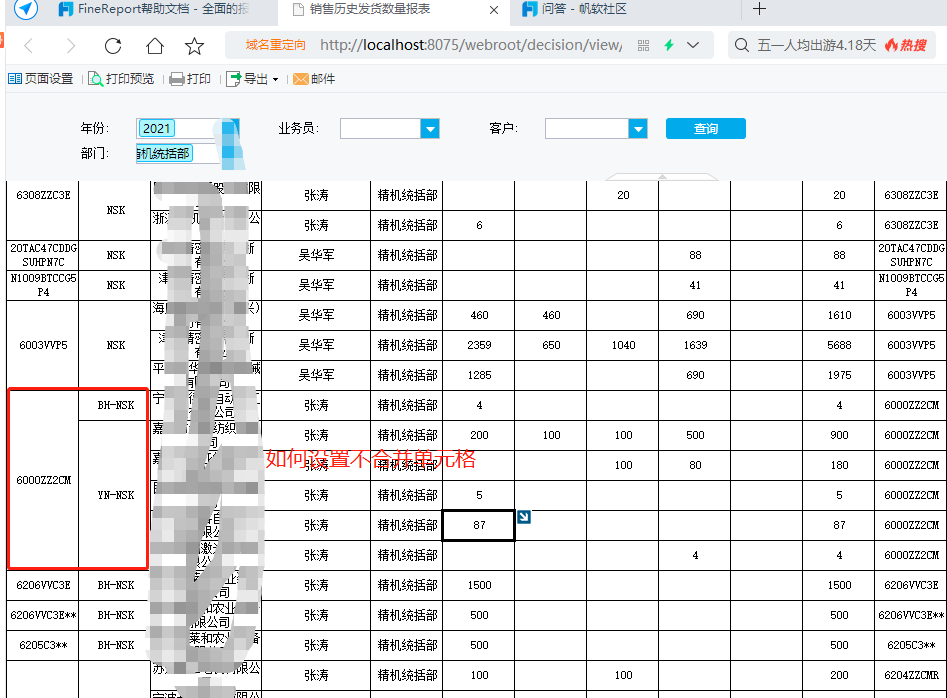
Task: Click the 年份 input field with 2021
Action: click(175, 128)
